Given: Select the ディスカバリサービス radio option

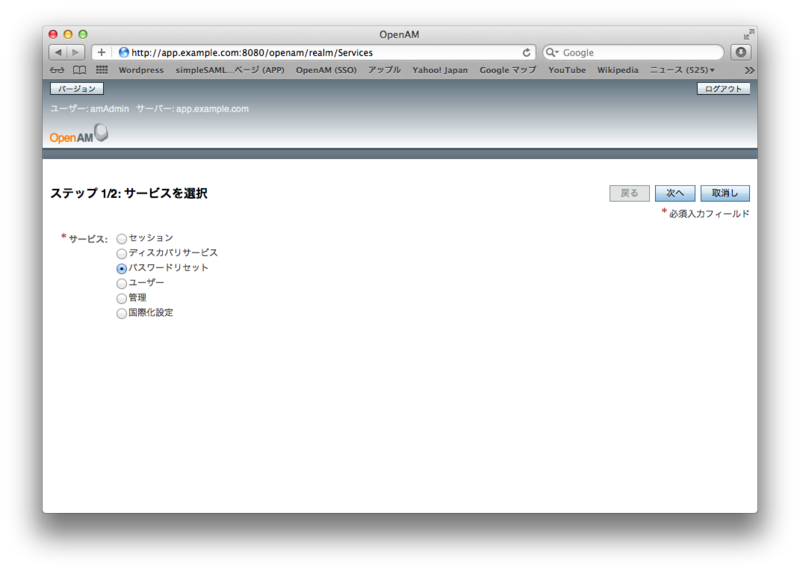Looking at the screenshot, I should pyautogui.click(x=122, y=254).
